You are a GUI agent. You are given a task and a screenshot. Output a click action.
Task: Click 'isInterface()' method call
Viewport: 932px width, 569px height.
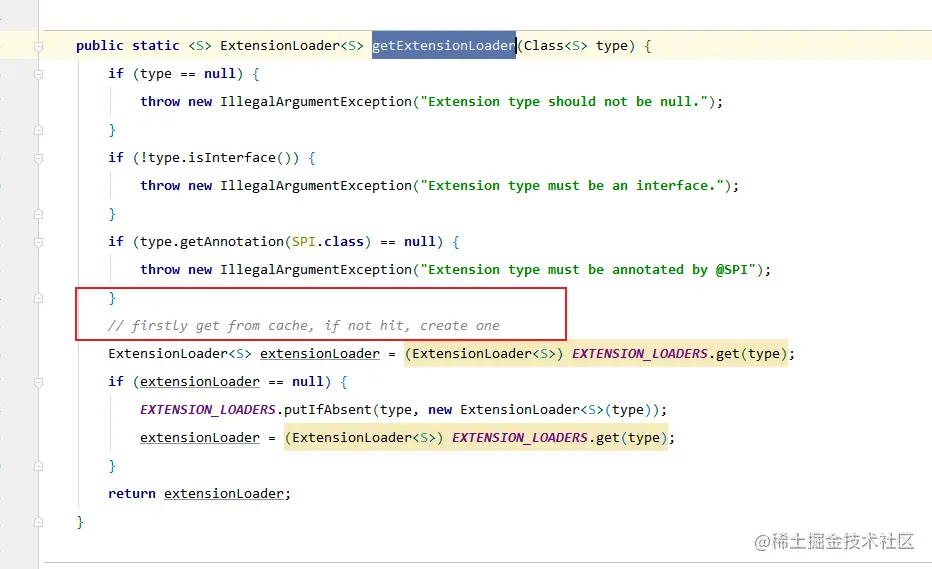(240, 158)
